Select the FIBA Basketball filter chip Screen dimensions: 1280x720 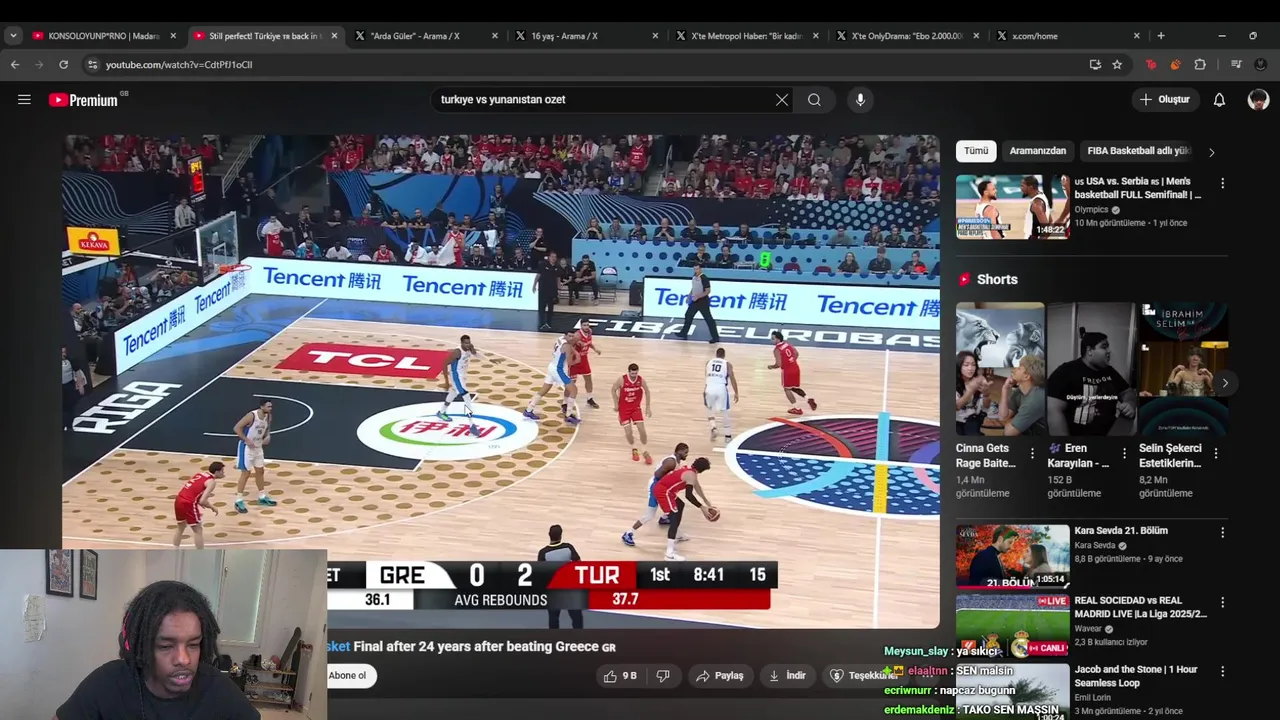1138,151
